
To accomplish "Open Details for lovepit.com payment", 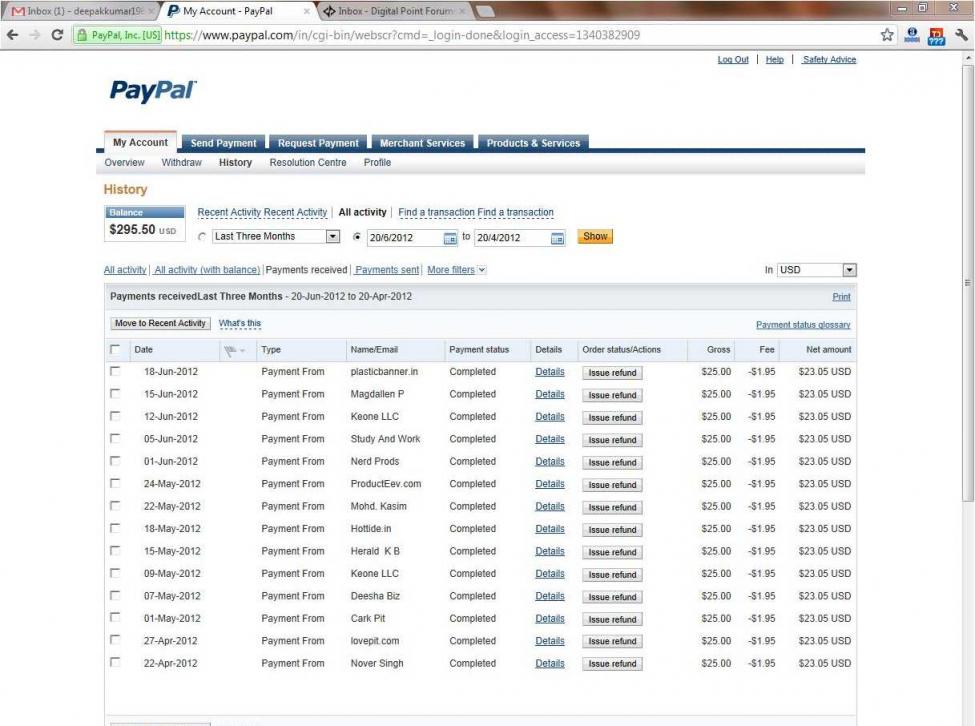I will [550, 641].
